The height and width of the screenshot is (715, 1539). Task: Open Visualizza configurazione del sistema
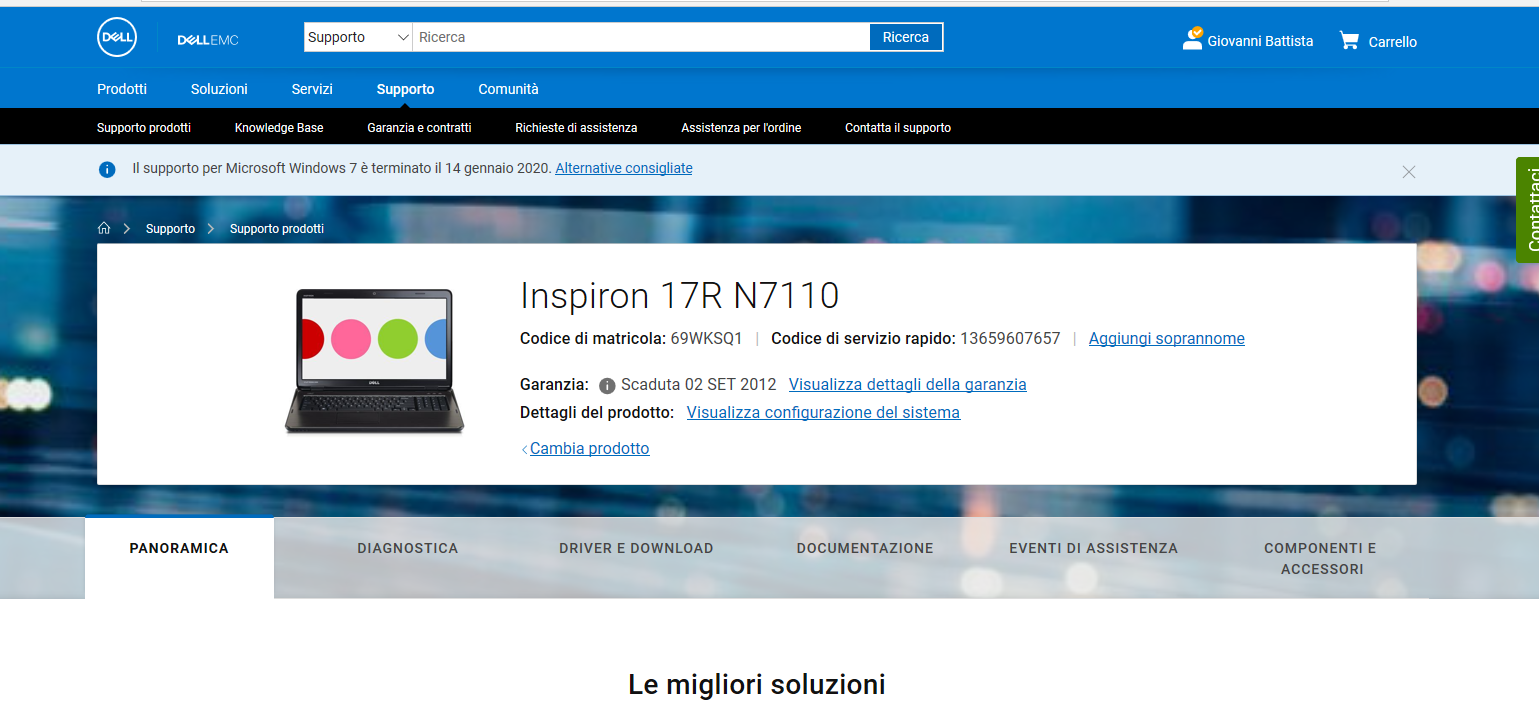tap(823, 413)
